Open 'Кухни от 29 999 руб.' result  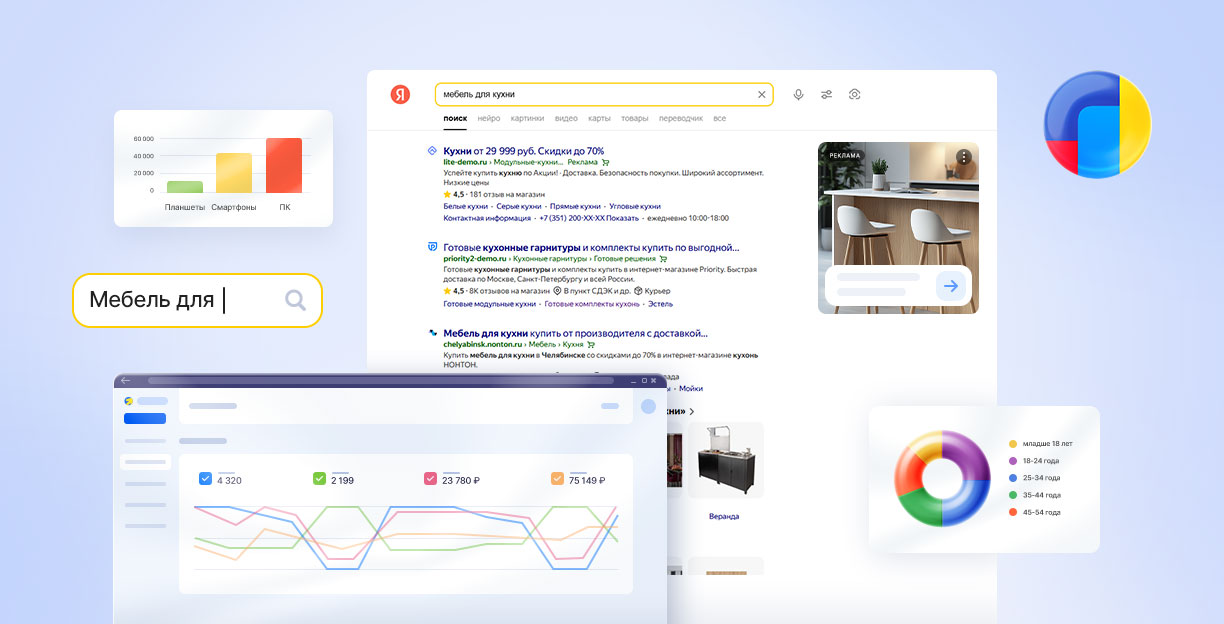(x=523, y=151)
